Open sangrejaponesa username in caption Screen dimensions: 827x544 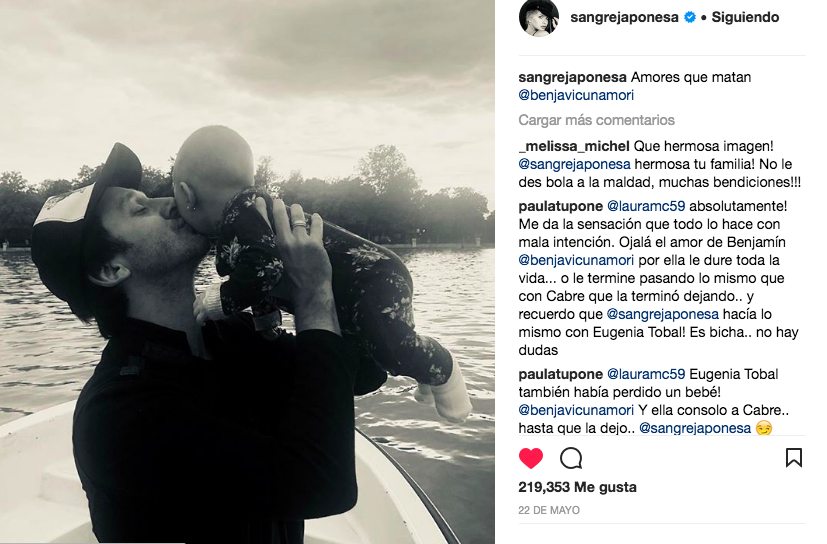[572, 78]
